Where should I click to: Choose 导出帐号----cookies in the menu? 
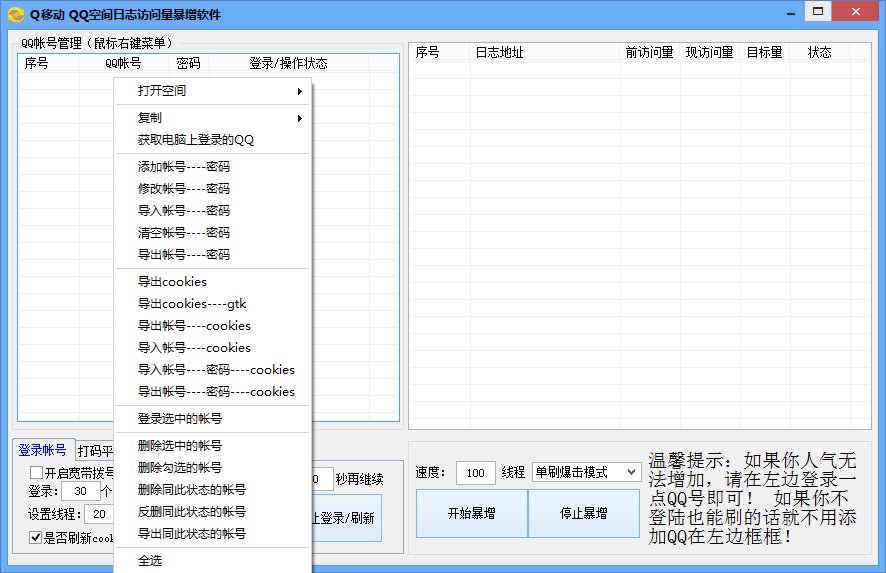(213, 325)
